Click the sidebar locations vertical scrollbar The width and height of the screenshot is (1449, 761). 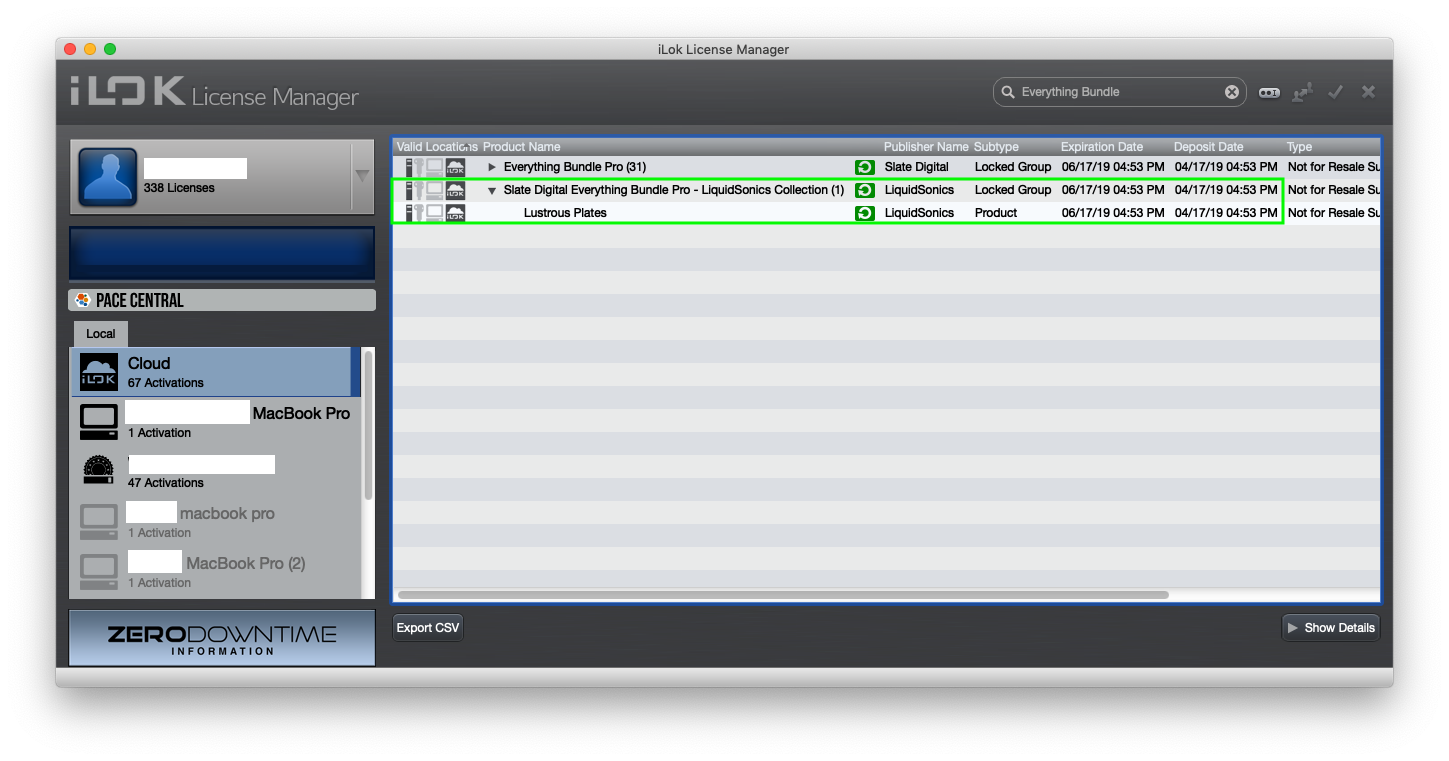[368, 425]
